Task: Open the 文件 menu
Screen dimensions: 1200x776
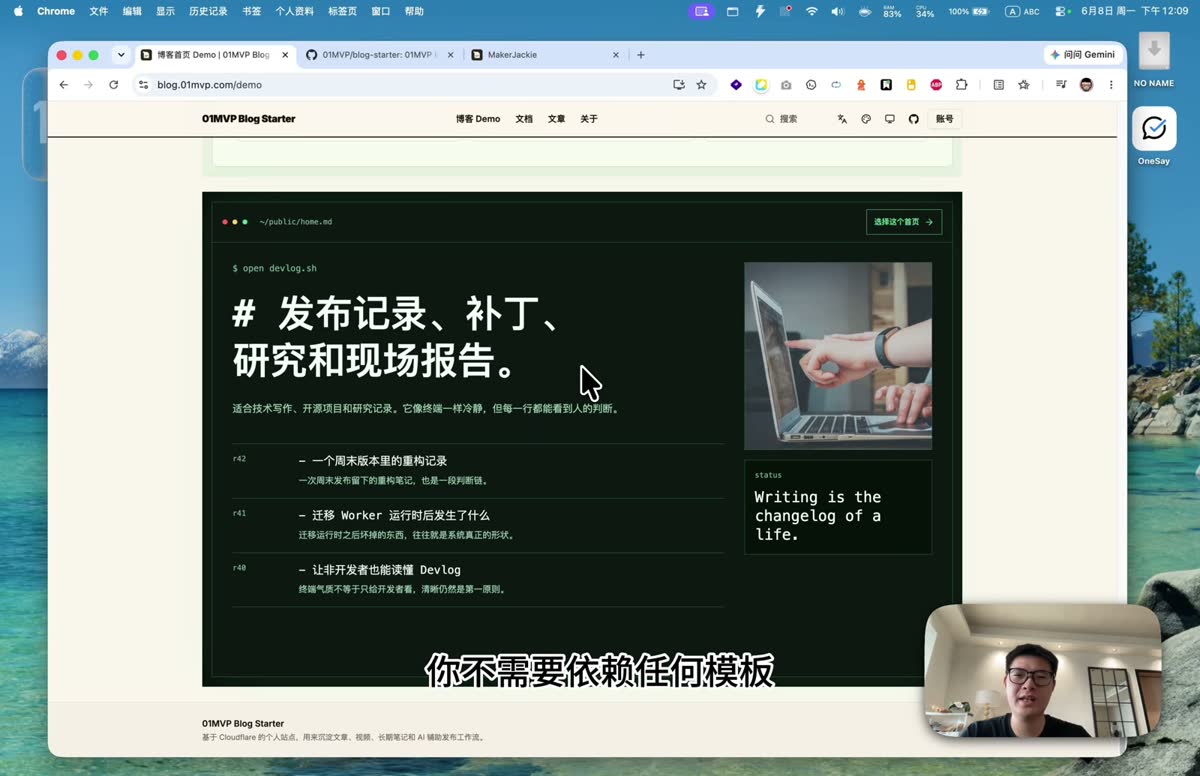Action: (x=99, y=11)
